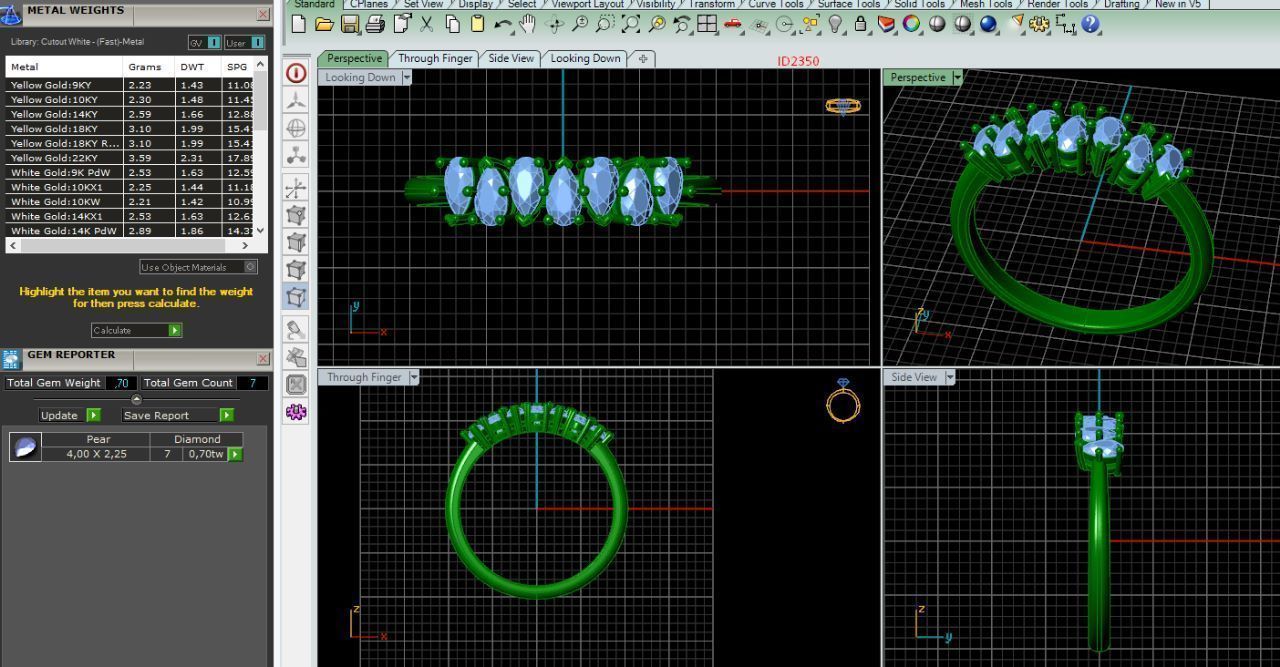The width and height of the screenshot is (1280, 667).
Task: Switch to the Looking Down tab
Action: coord(585,58)
